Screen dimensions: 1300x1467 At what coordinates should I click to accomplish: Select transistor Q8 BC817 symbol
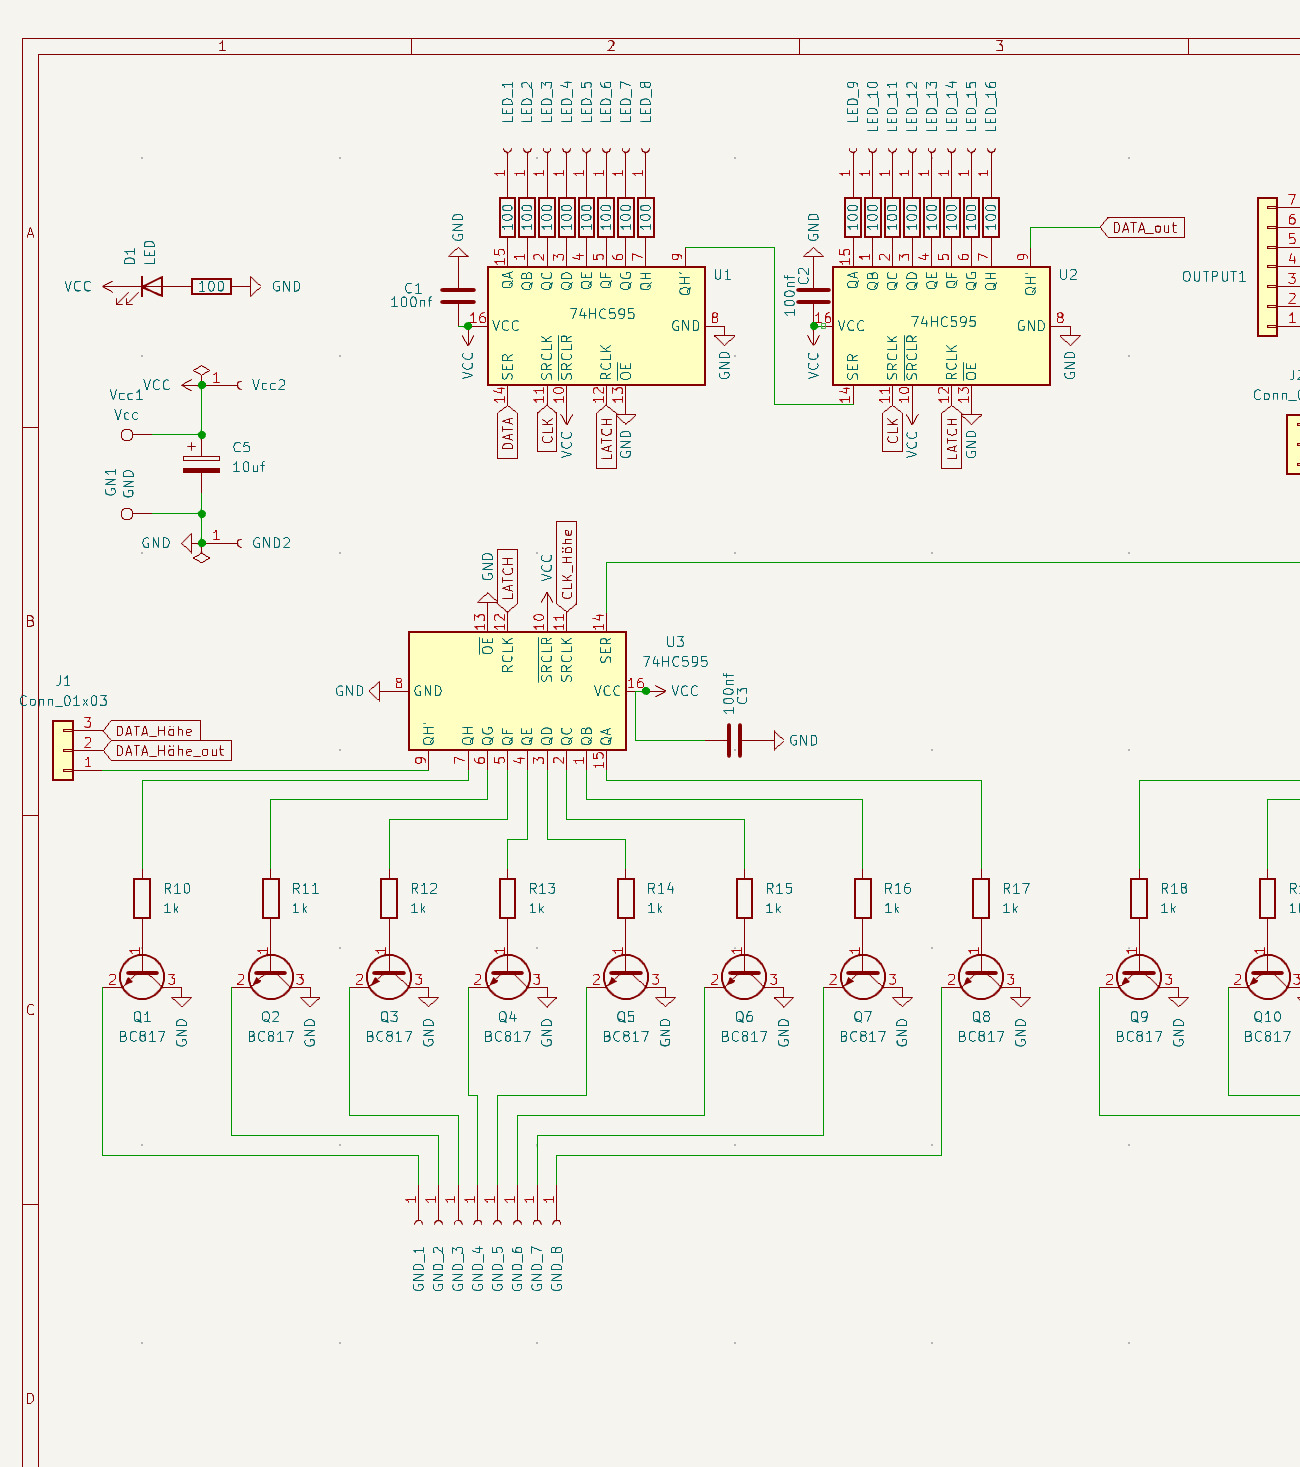click(x=981, y=977)
